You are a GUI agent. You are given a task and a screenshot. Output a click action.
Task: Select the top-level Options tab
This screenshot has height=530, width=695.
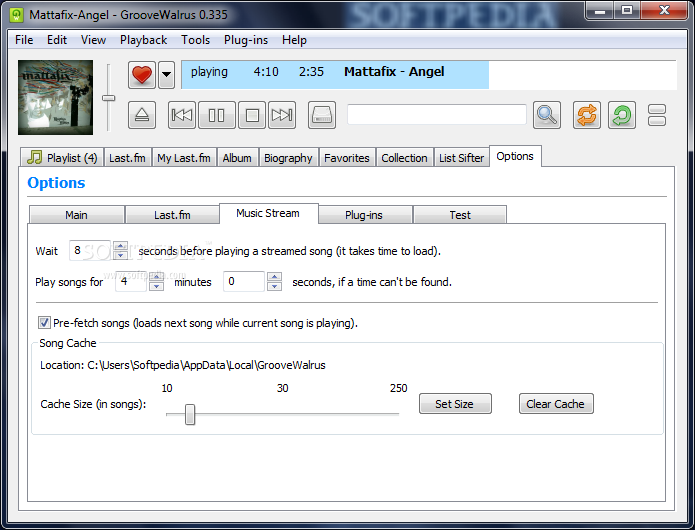pos(515,156)
